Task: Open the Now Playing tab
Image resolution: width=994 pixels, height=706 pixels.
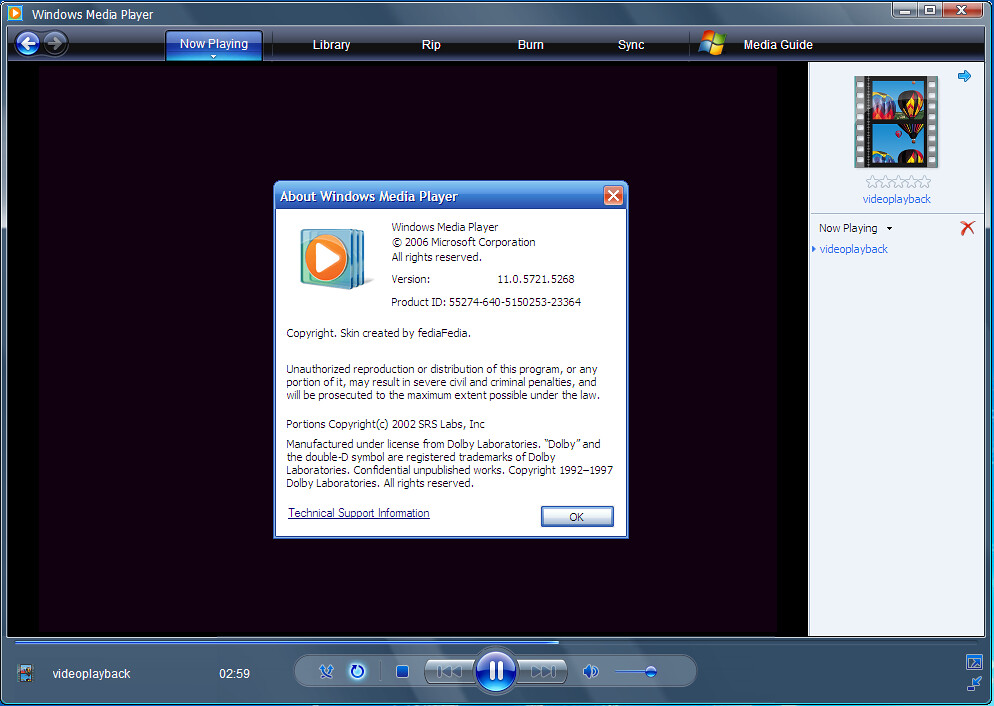Action: click(x=214, y=44)
